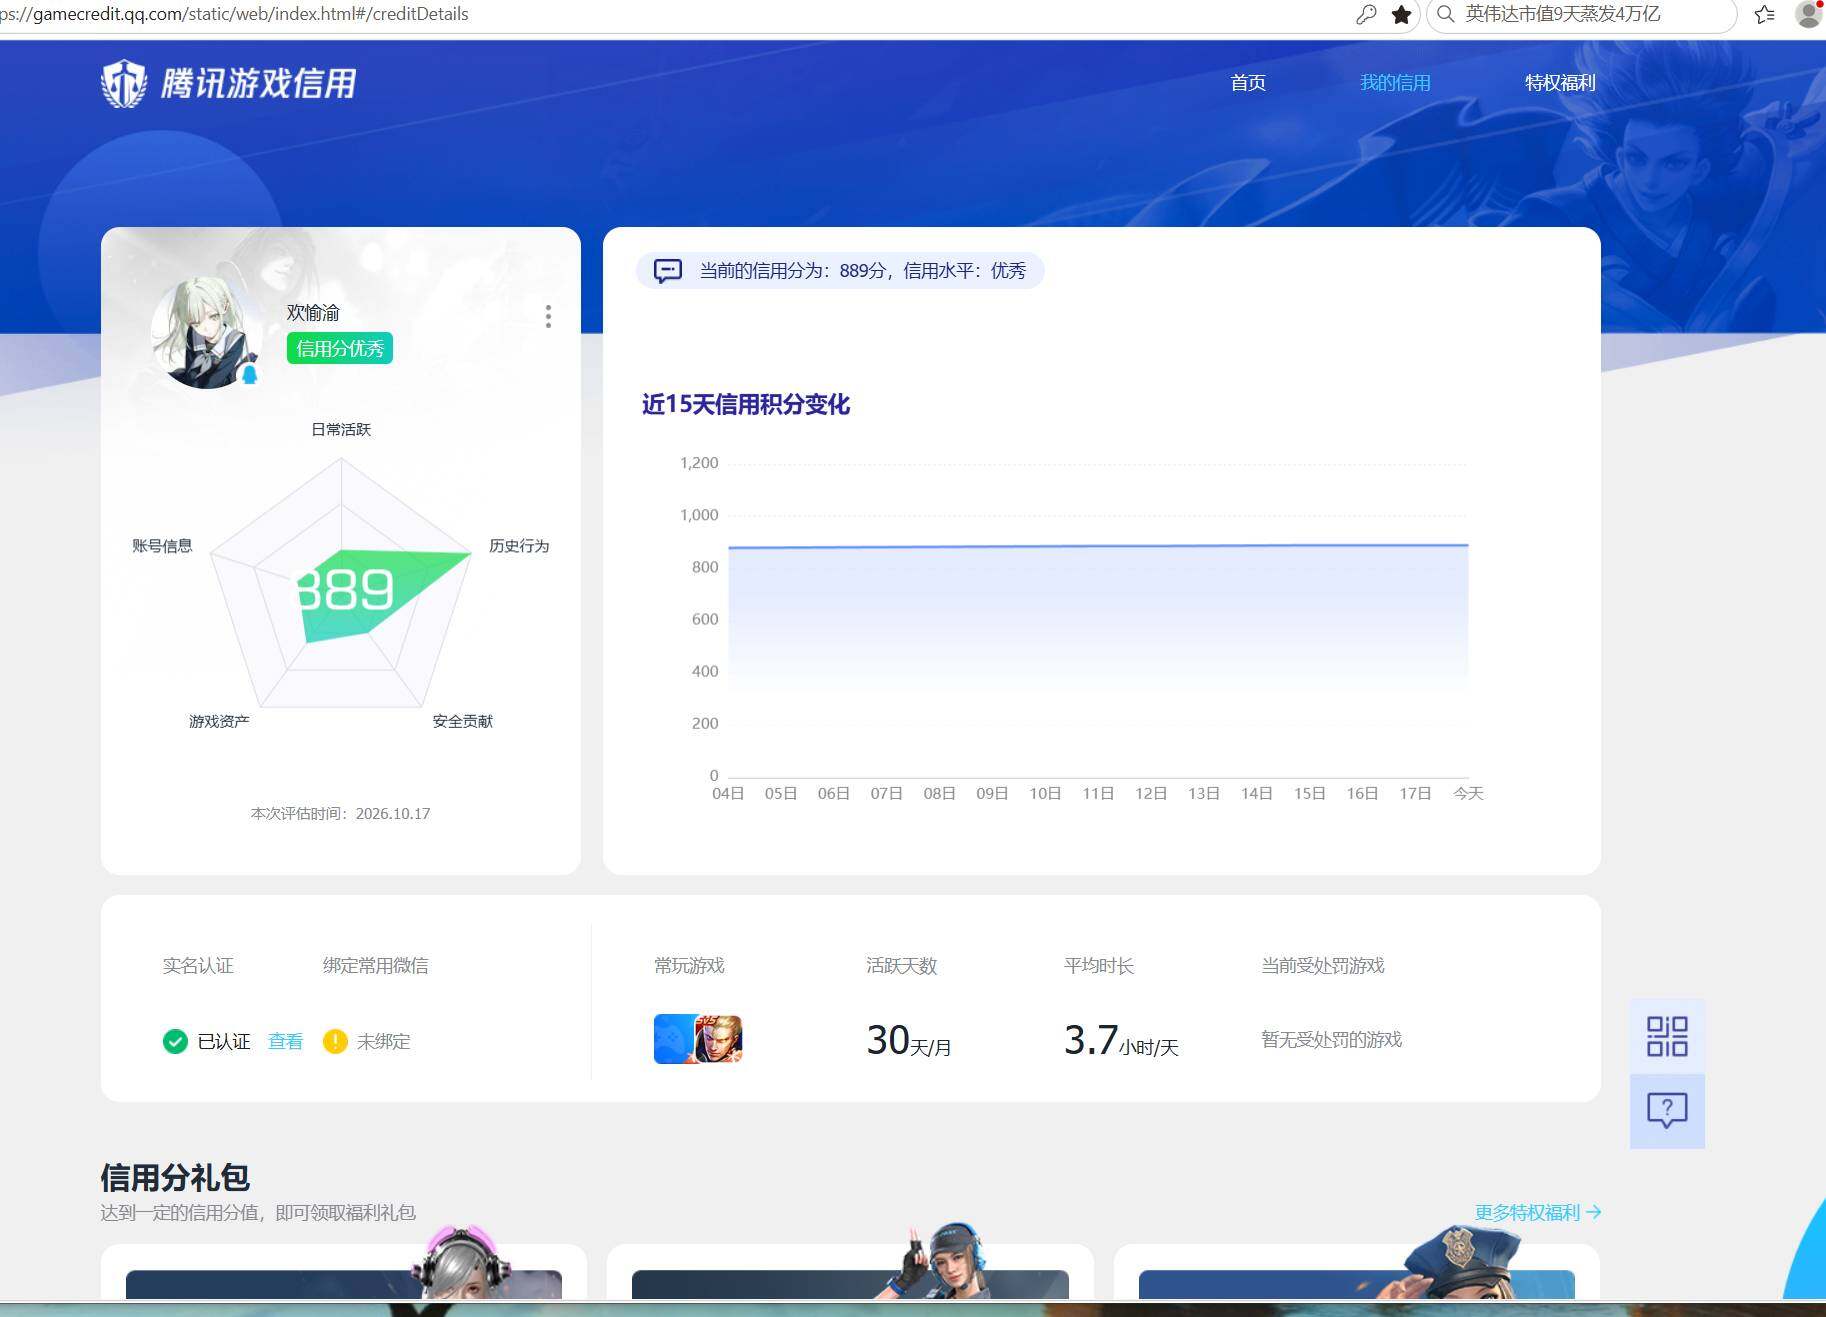This screenshot has width=1826, height=1317.
Task: Click the 信用分优秀 green badge
Action: pyautogui.click(x=340, y=348)
